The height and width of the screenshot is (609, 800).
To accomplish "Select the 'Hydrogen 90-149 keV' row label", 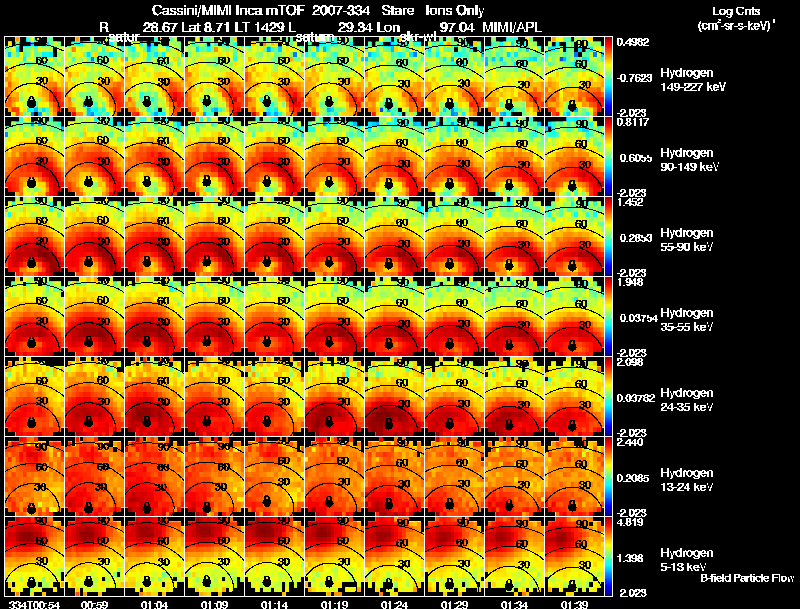I will (689, 160).
